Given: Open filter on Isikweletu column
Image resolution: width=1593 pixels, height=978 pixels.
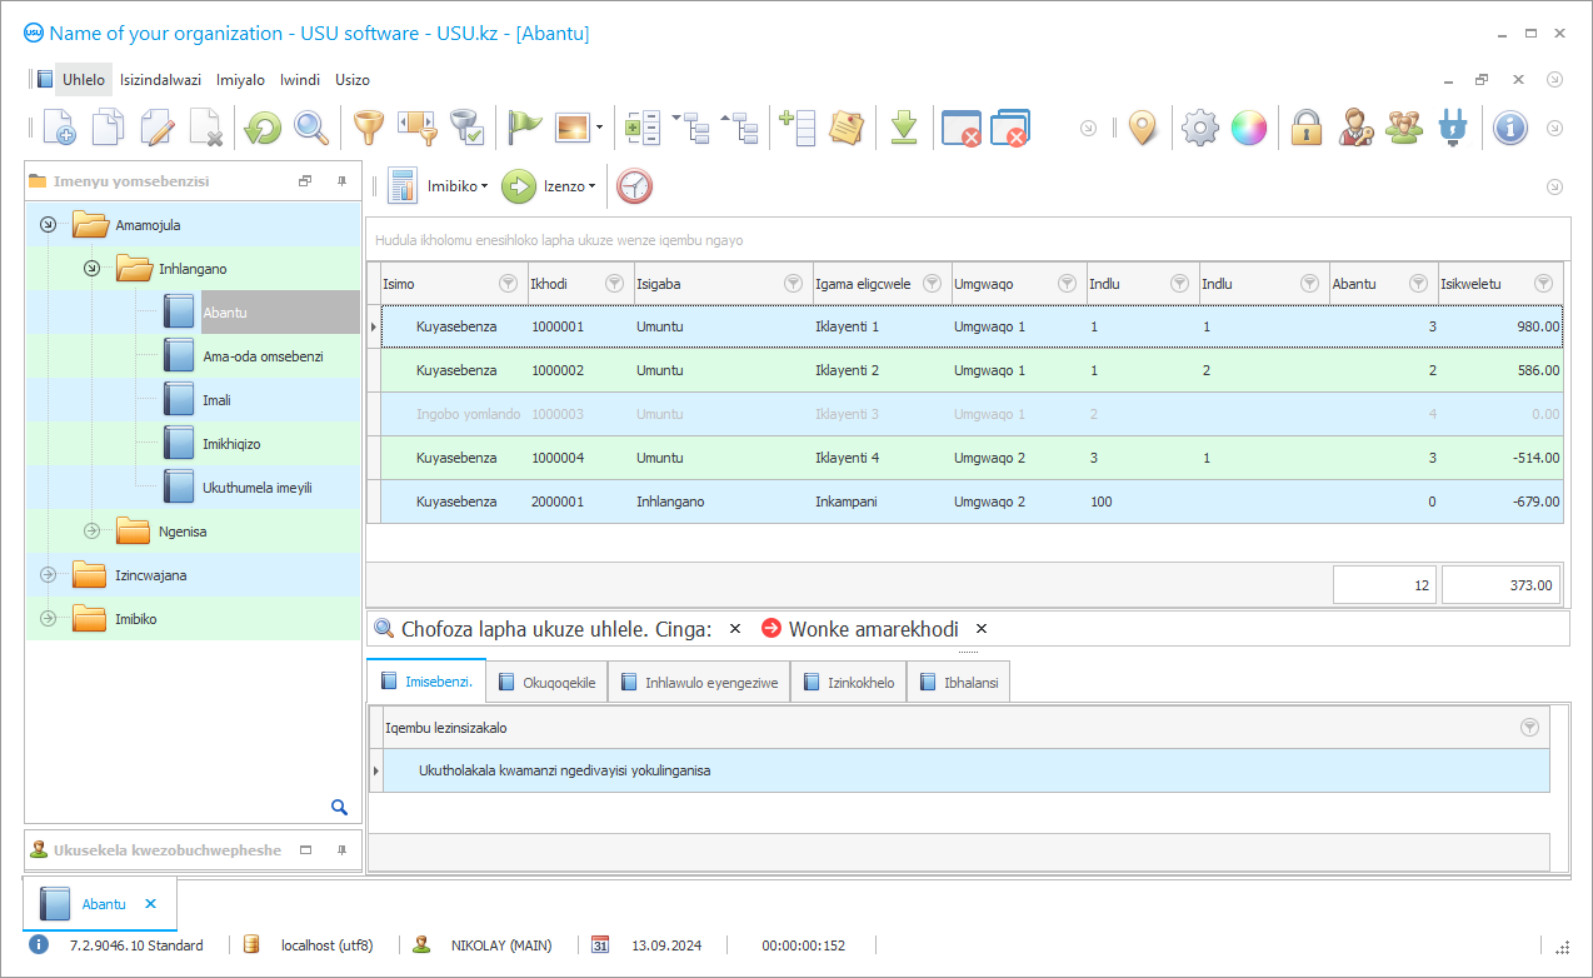Looking at the screenshot, I should [x=1544, y=284].
